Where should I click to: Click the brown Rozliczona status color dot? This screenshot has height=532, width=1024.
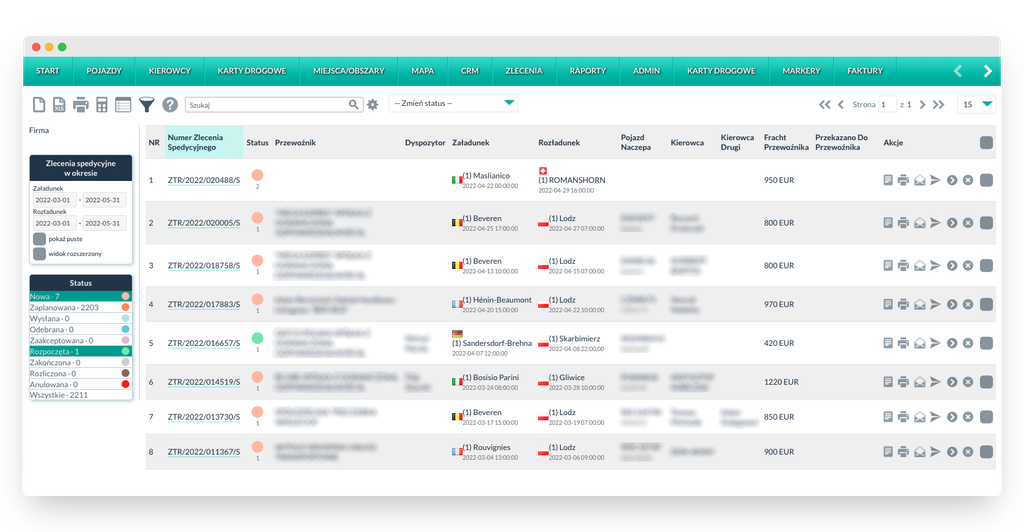[x=125, y=373]
